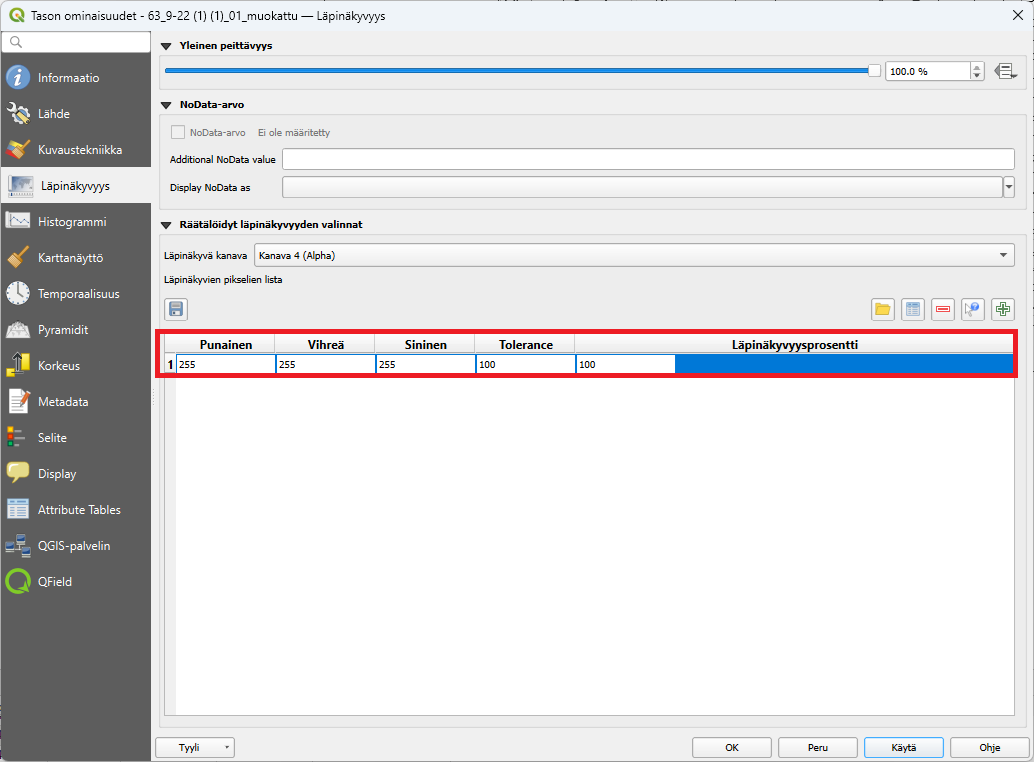This screenshot has height=762, width=1034.
Task: Click the Additional NoData value field
Action: click(648, 160)
